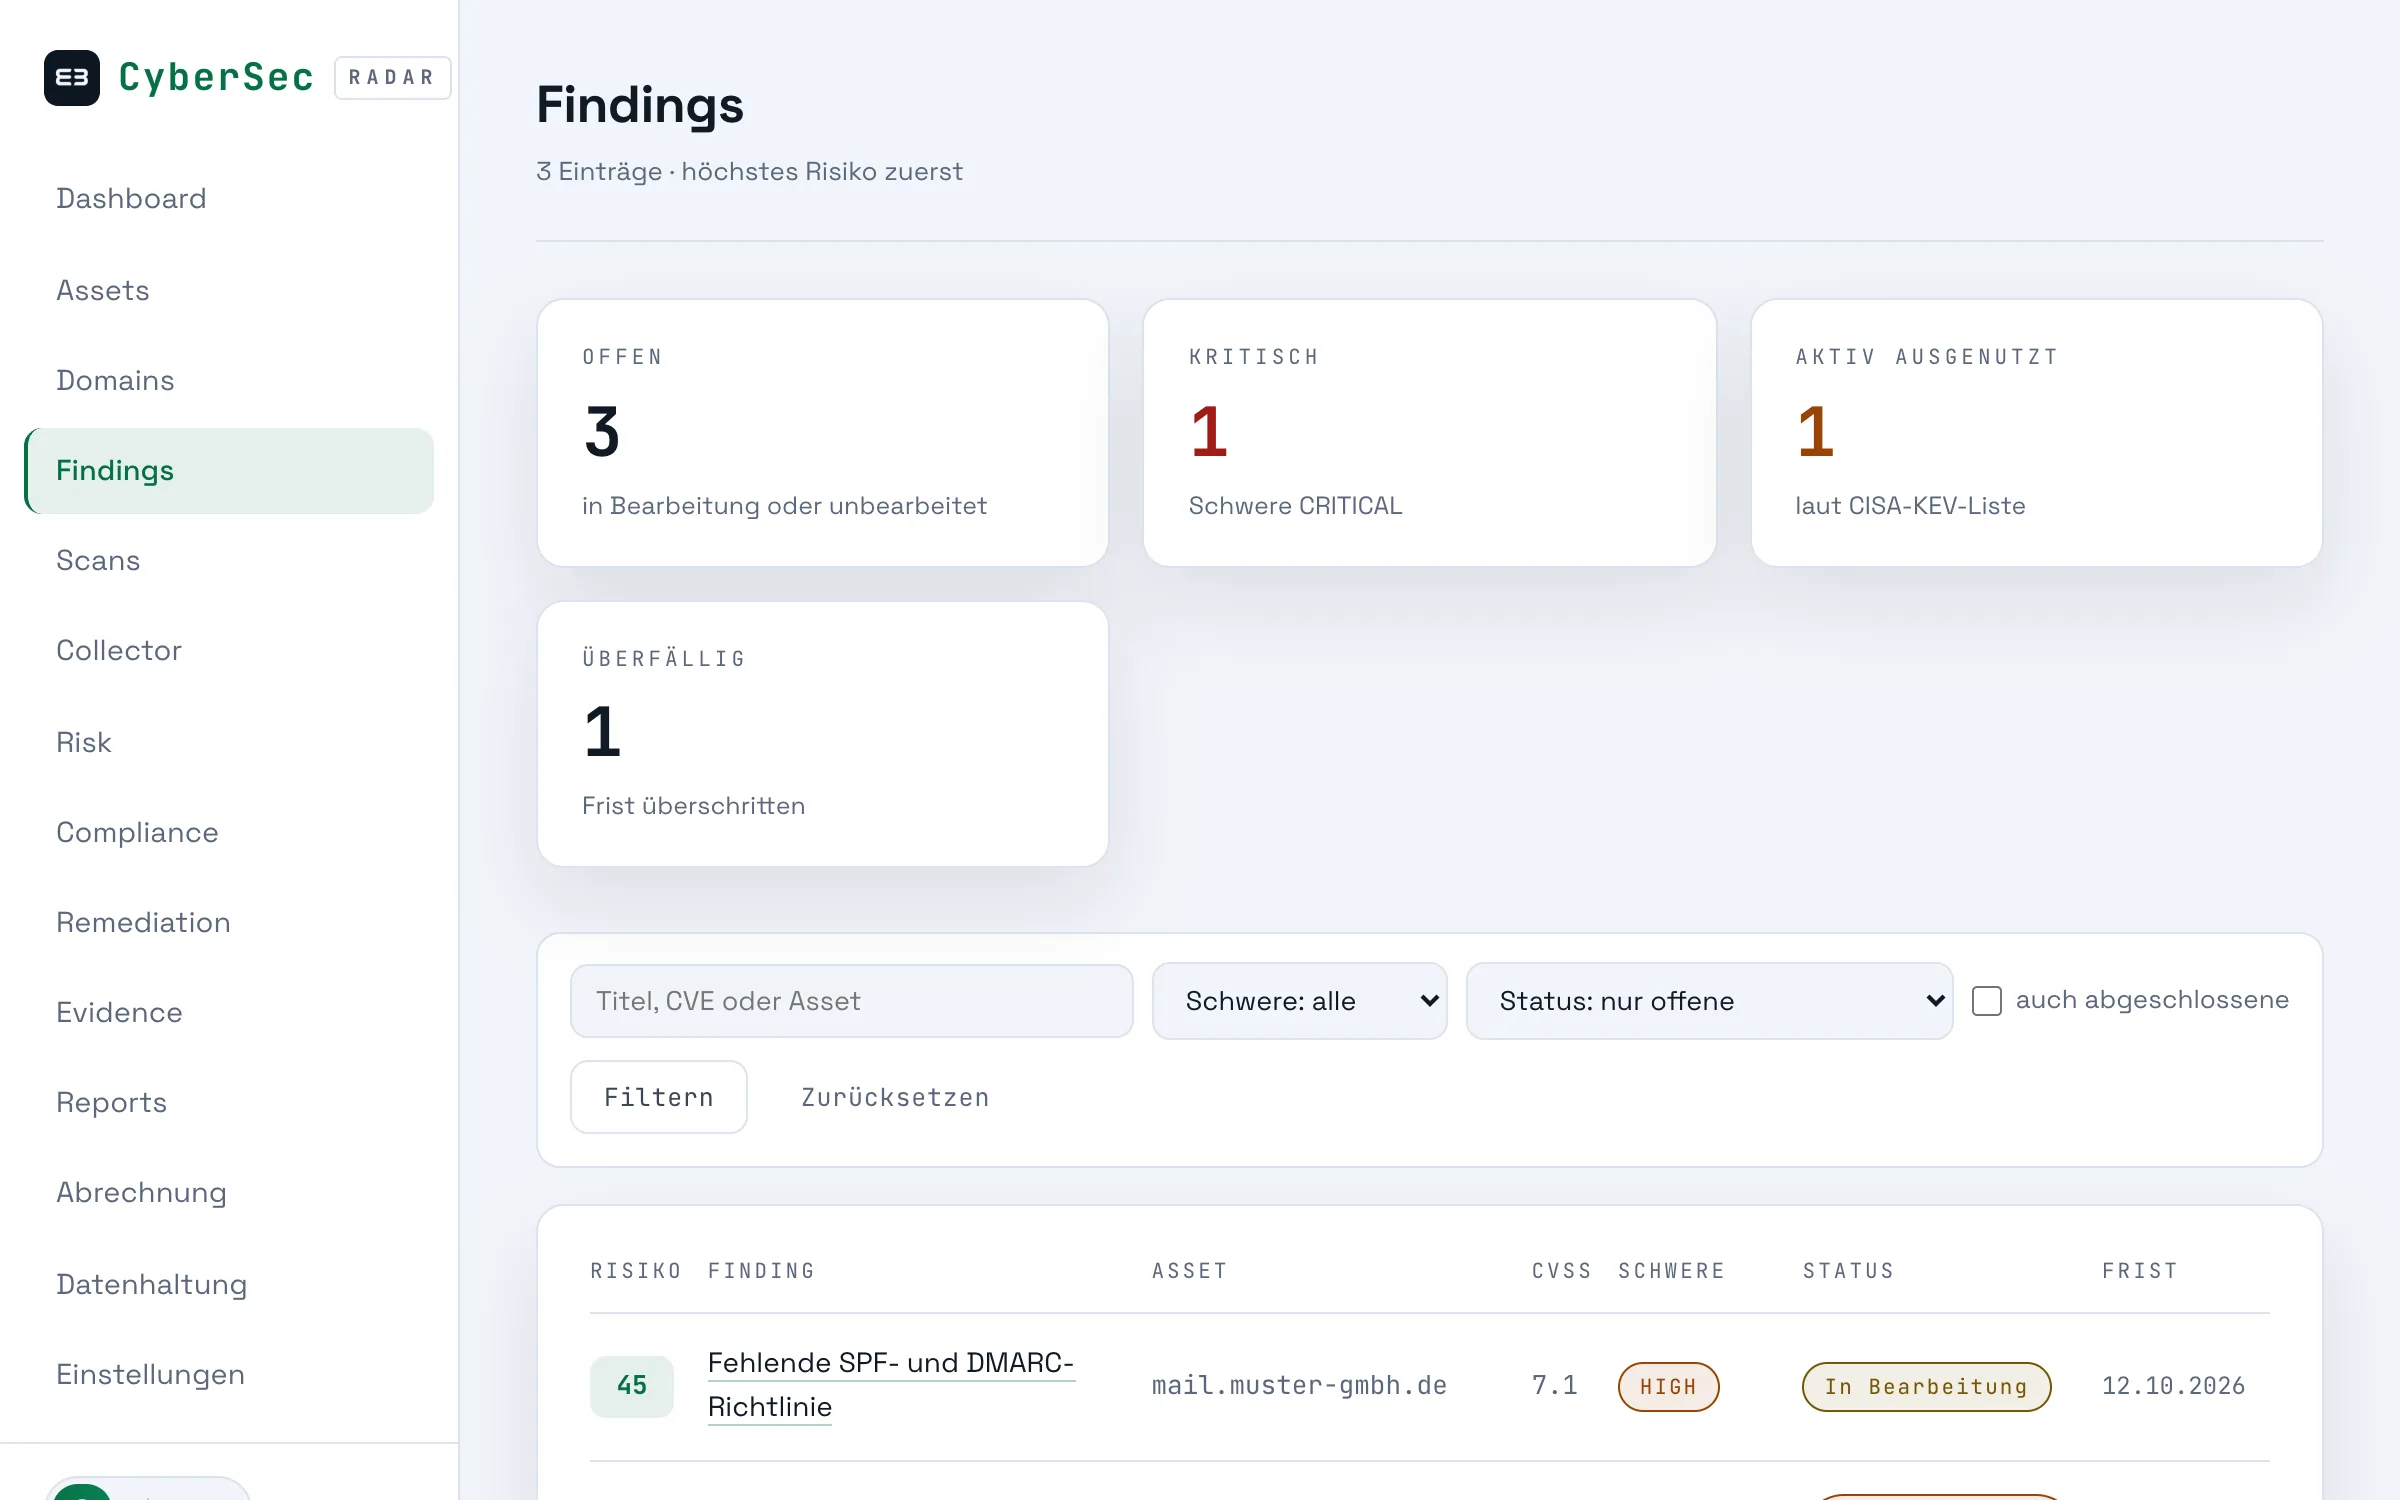Click the SCHWERE column header
The height and width of the screenshot is (1500, 2400).
pos(1672,1271)
